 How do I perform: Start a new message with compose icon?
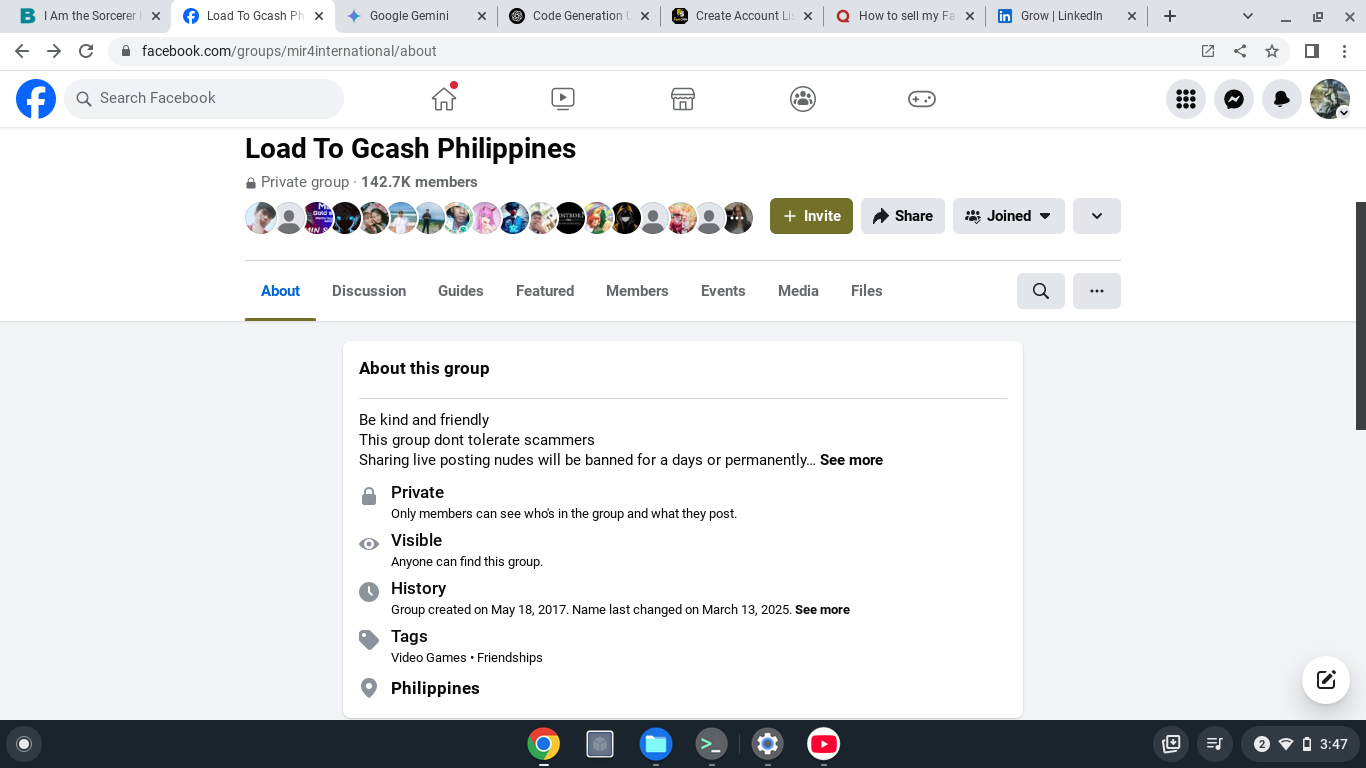(x=1326, y=680)
